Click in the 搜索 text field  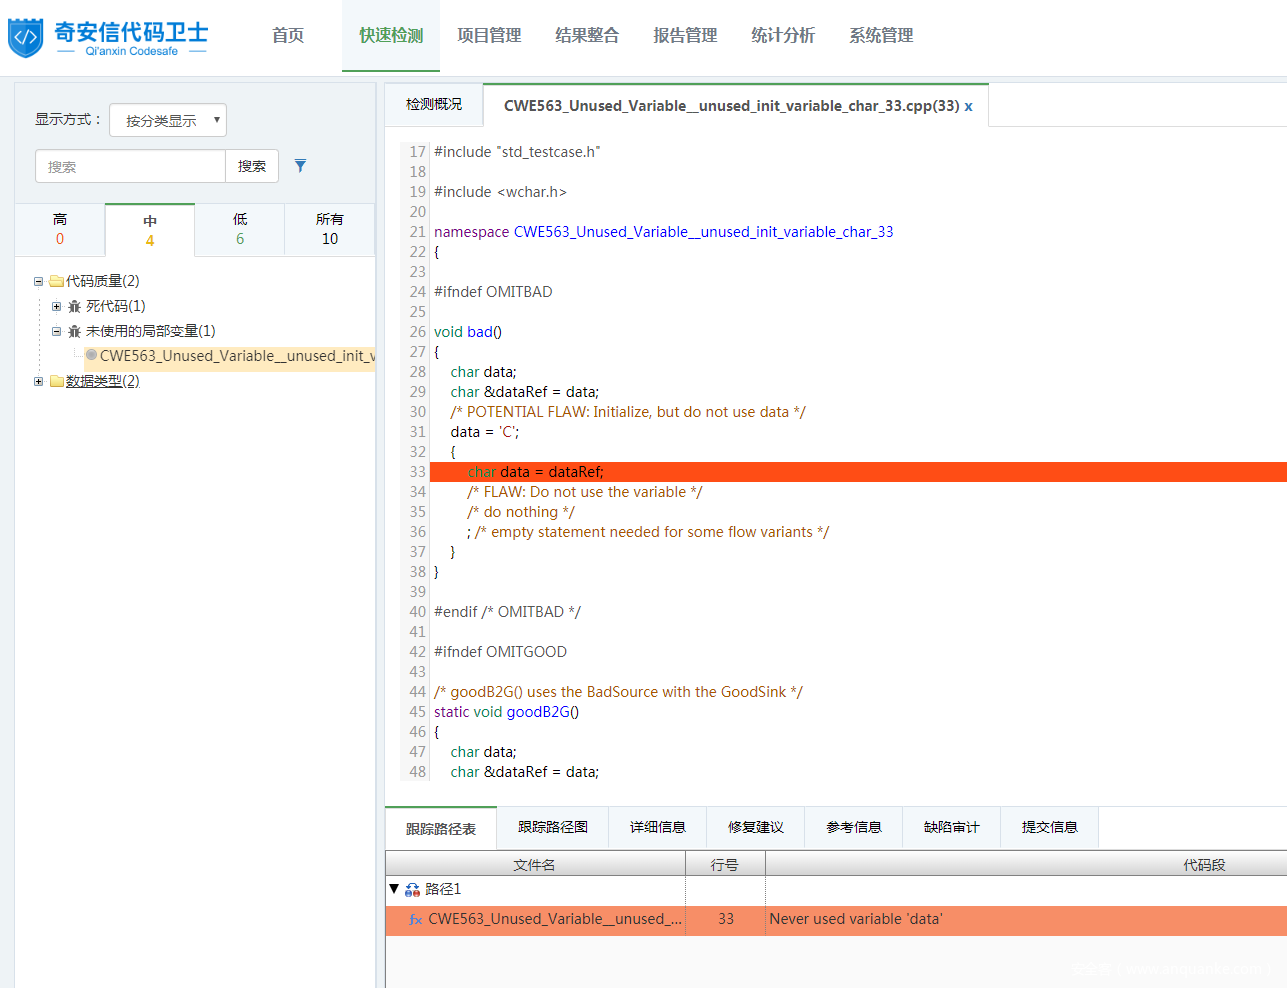(130, 167)
